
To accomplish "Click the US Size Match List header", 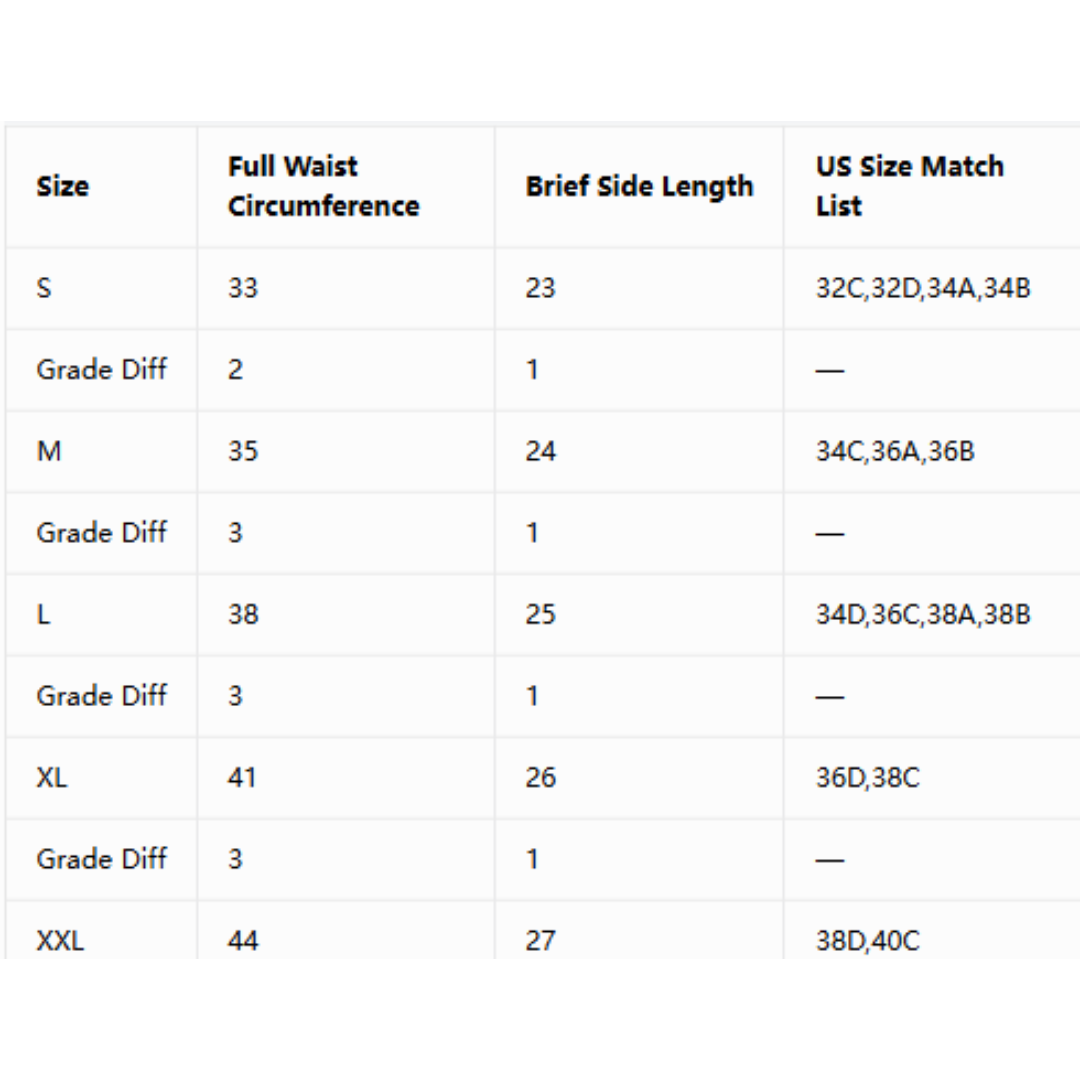I will point(909,186).
